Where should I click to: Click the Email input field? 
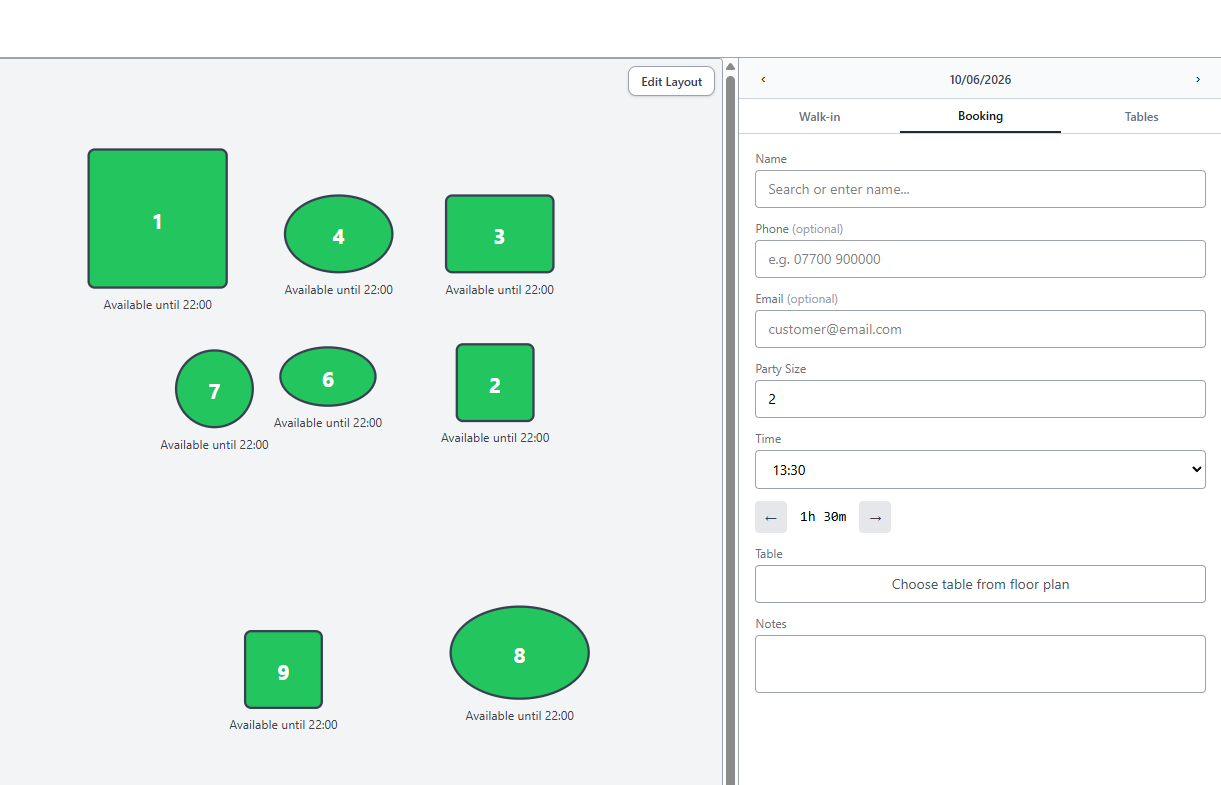[980, 329]
